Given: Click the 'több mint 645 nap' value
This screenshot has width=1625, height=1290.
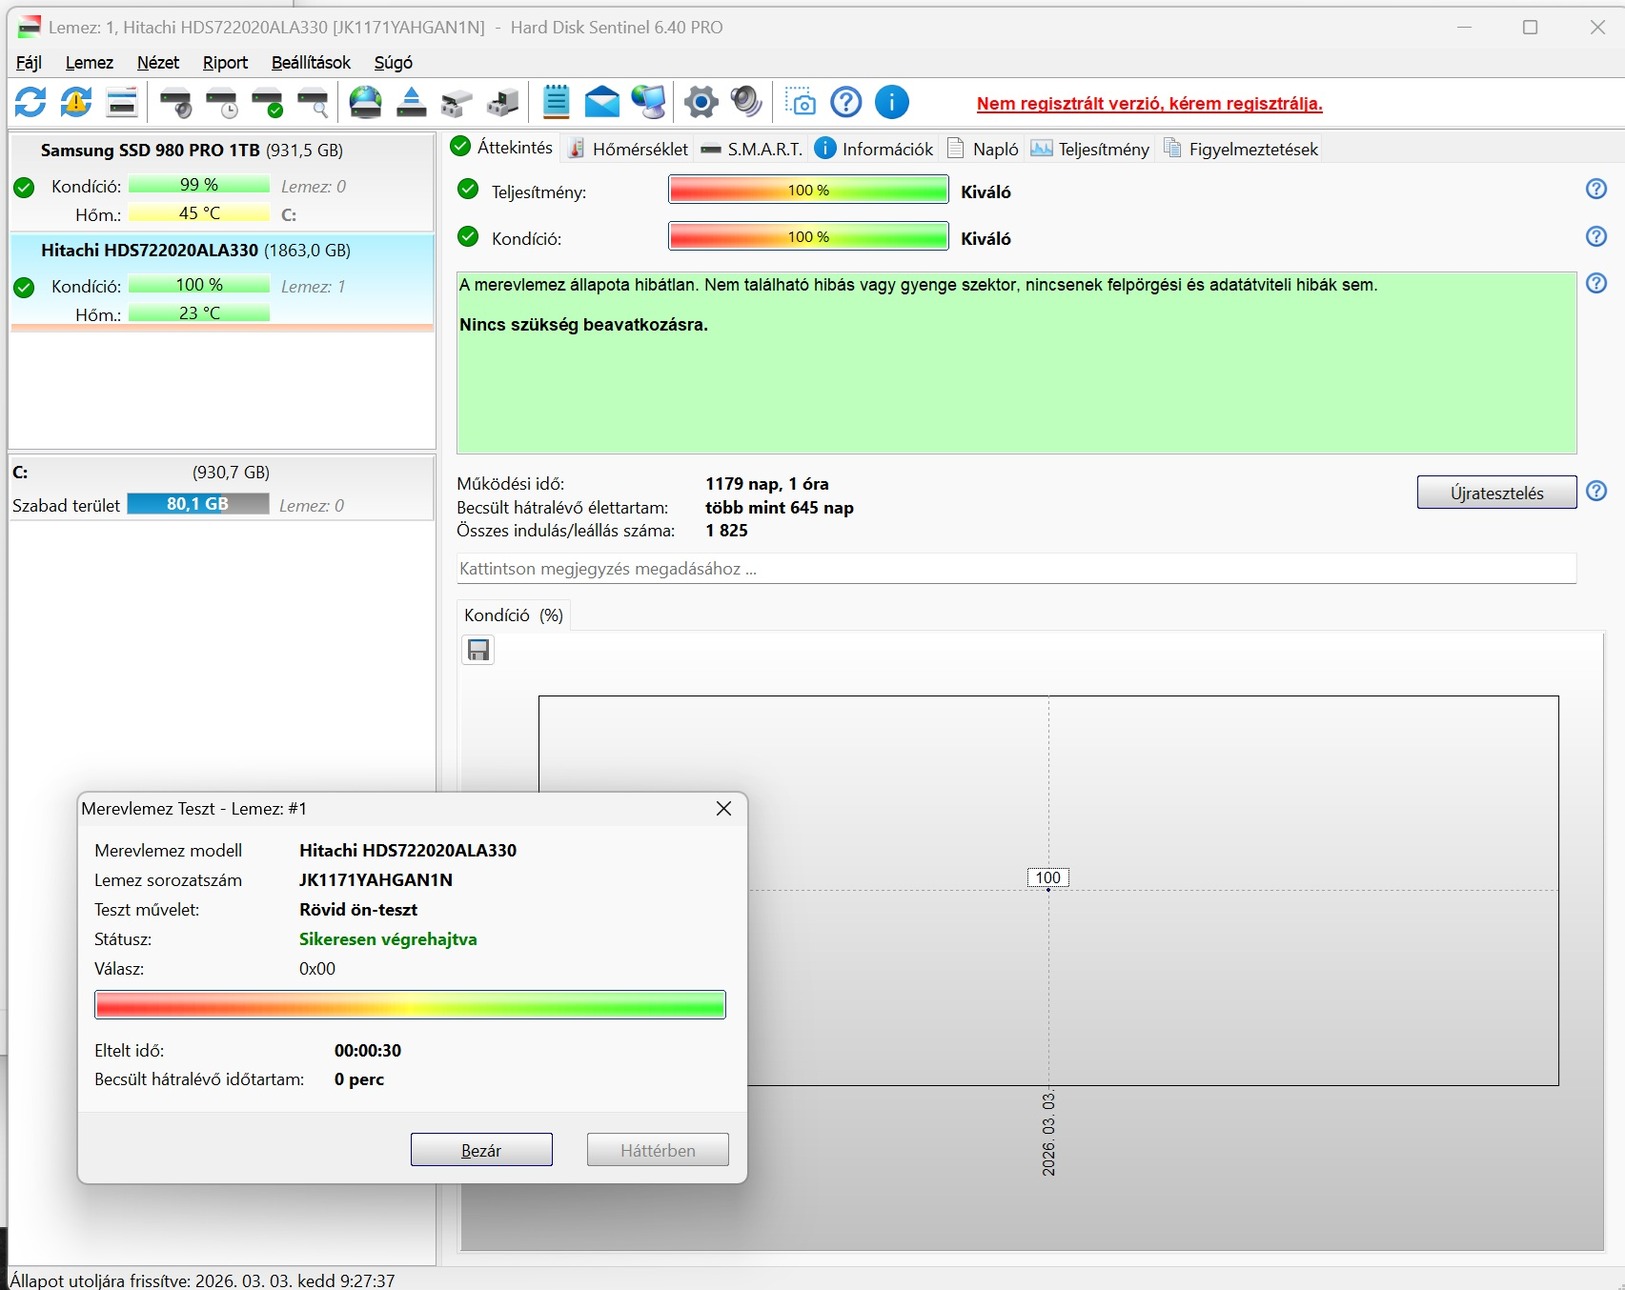Looking at the screenshot, I should coord(779,508).
